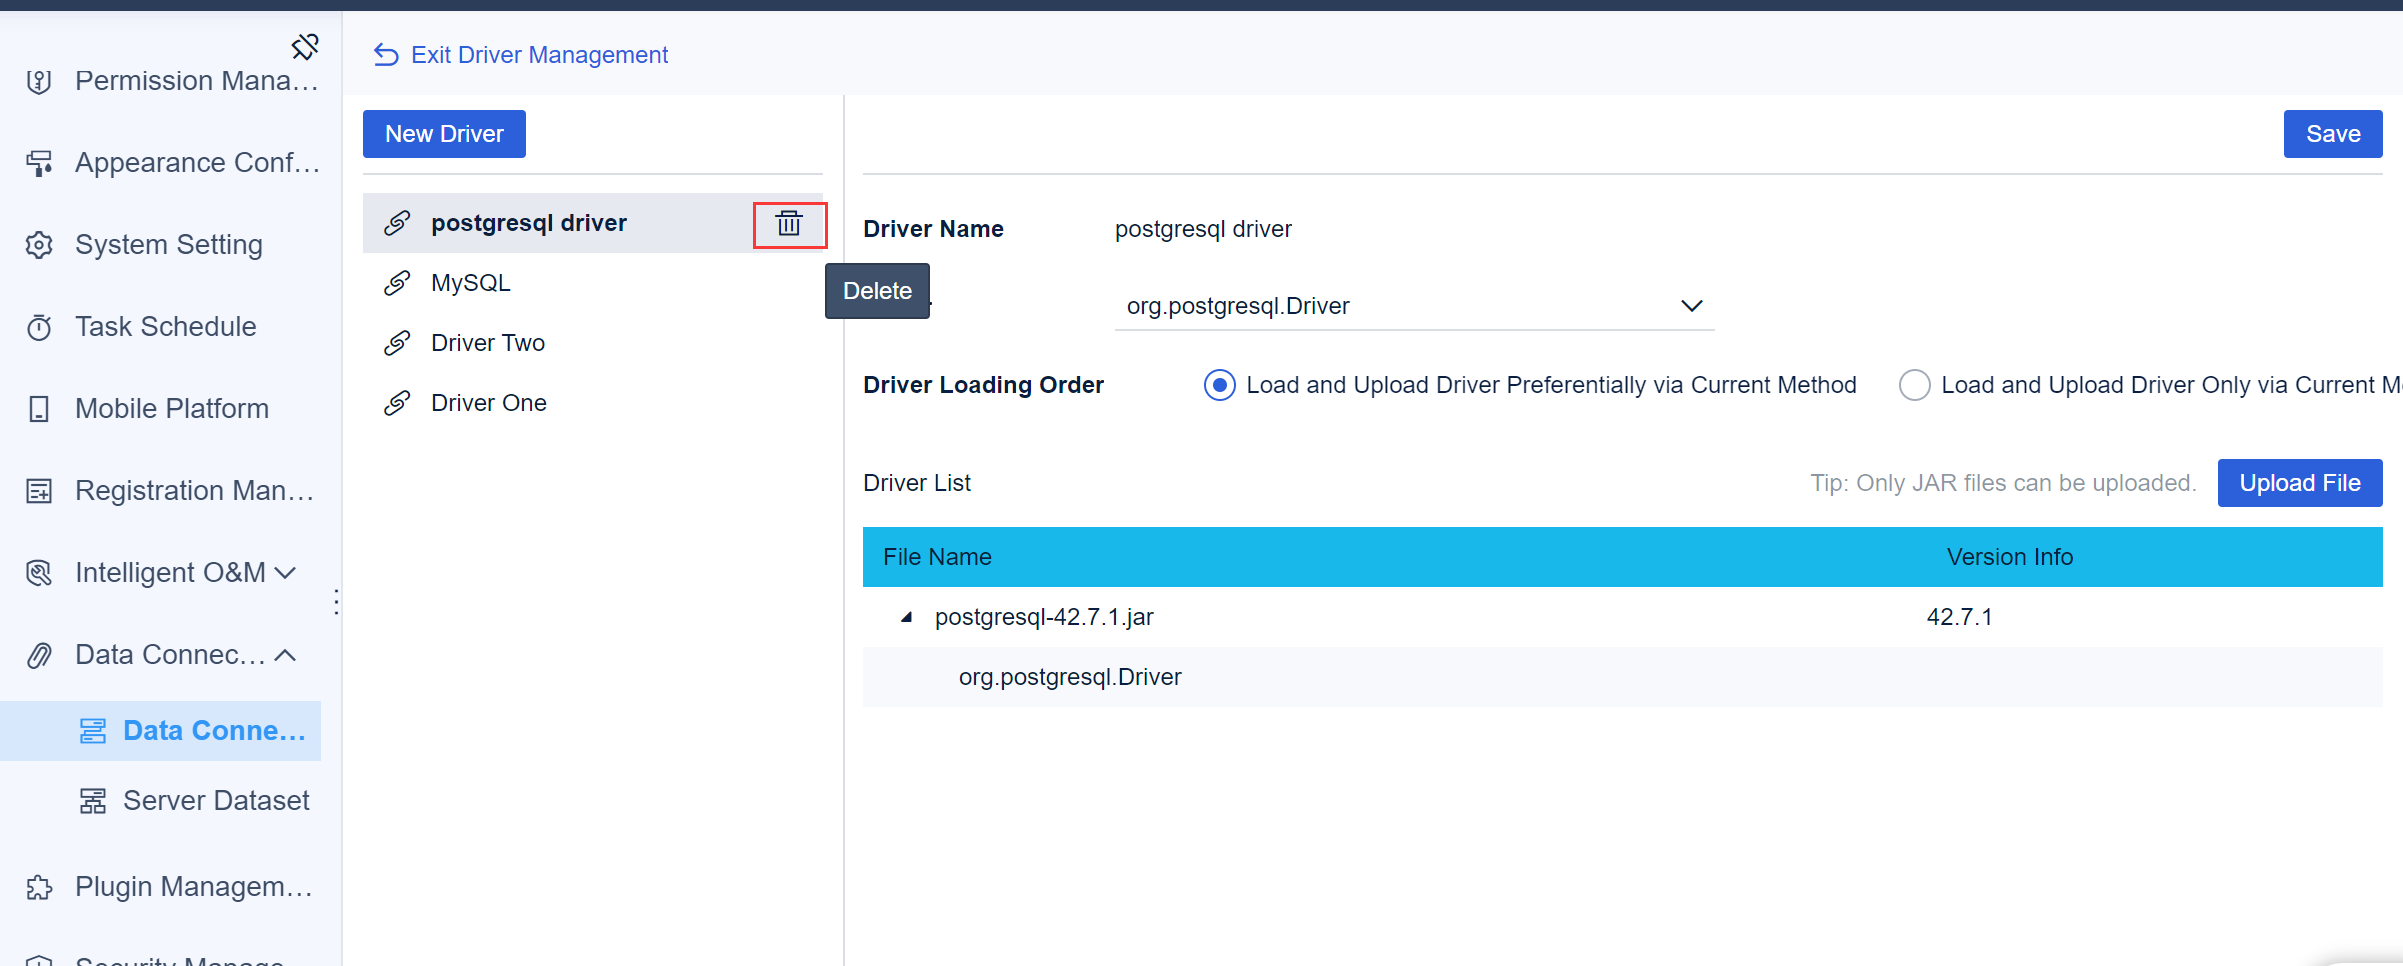This screenshot has width=2403, height=966.
Task: Enable Load and Upload Driver Only option
Action: pos(1914,384)
